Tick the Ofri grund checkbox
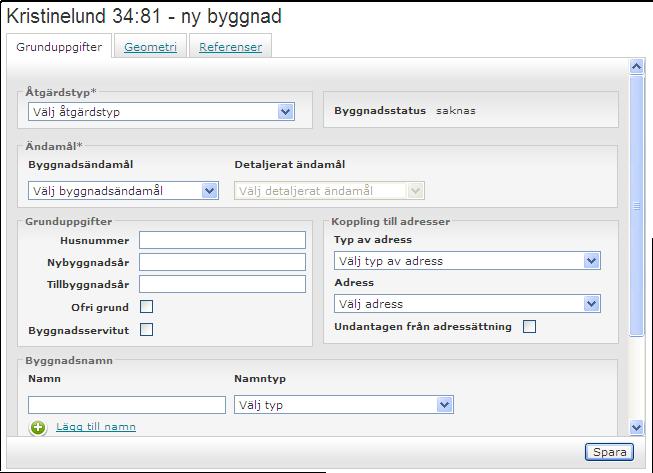 [x=146, y=307]
